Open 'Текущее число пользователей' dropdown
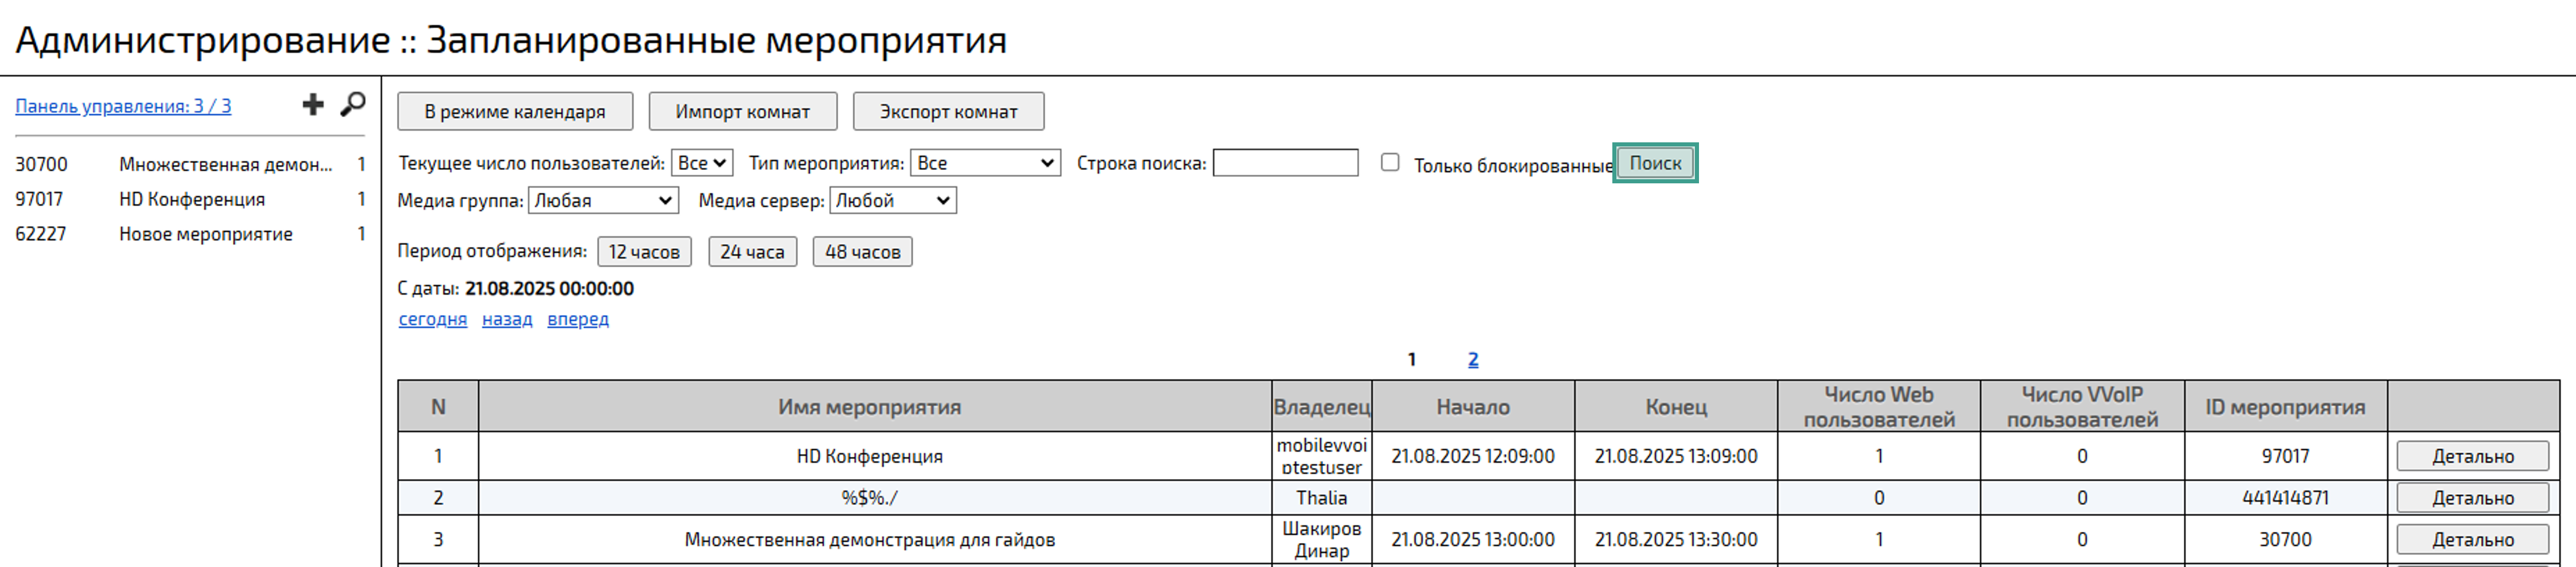This screenshot has height=567, width=2576. (x=702, y=163)
